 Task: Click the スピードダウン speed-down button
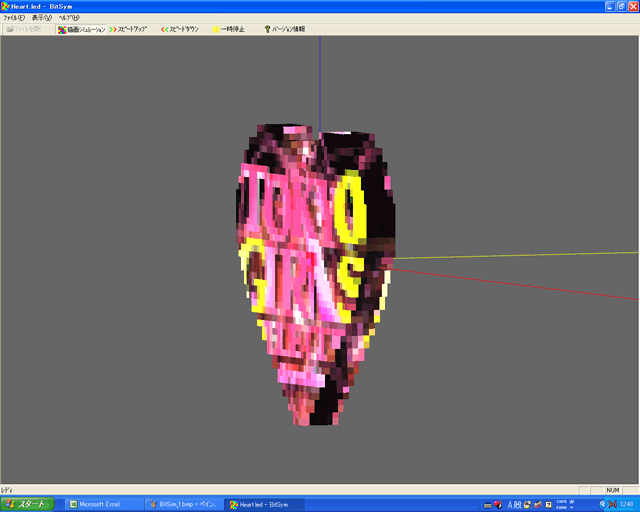coord(180,29)
